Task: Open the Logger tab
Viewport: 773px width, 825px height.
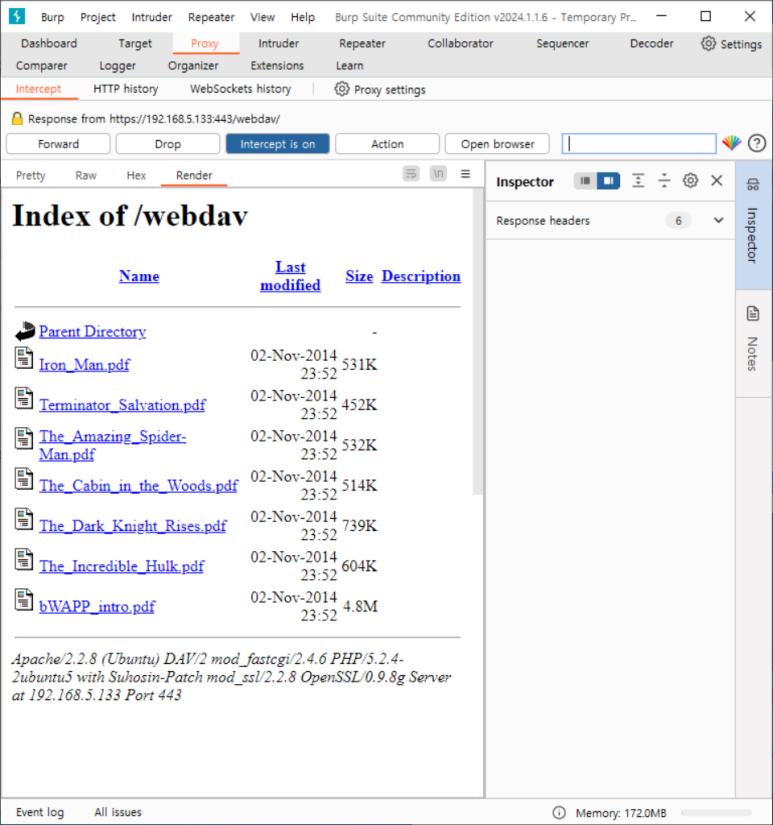Action: pos(117,65)
